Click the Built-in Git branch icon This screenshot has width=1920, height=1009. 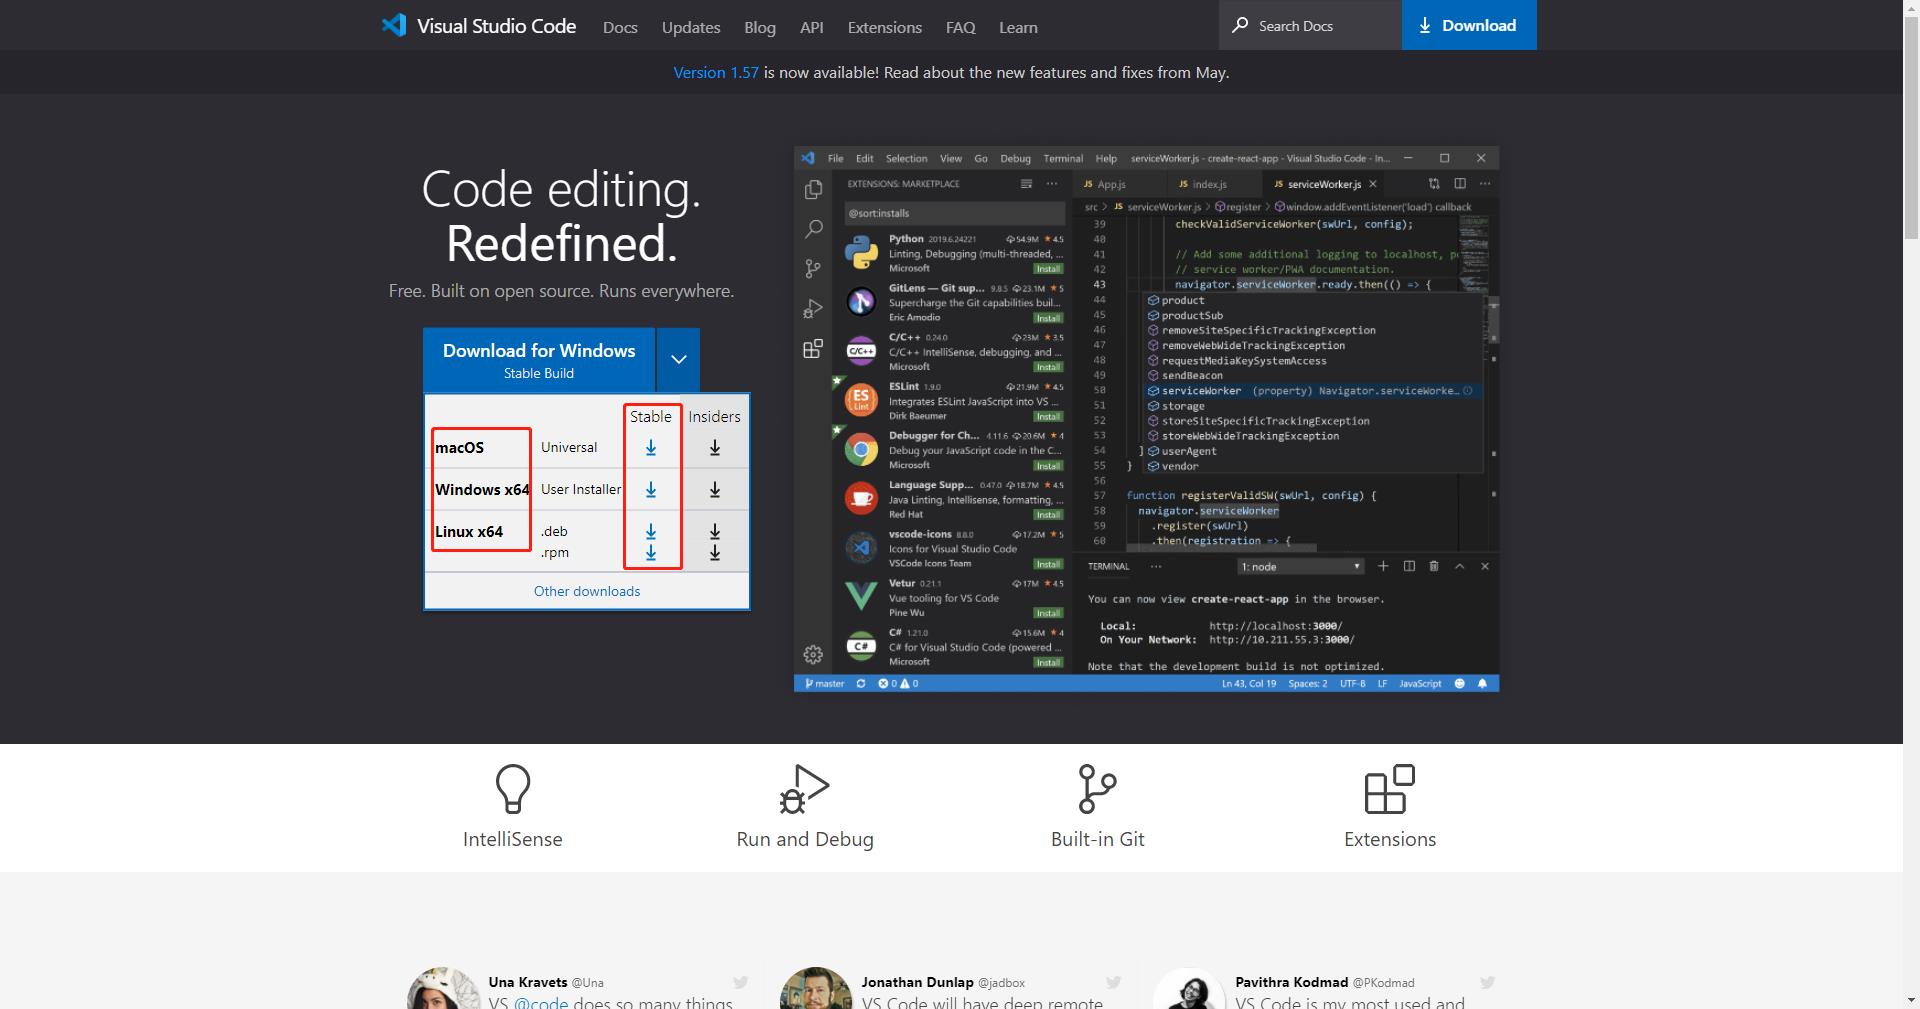pyautogui.click(x=1097, y=789)
